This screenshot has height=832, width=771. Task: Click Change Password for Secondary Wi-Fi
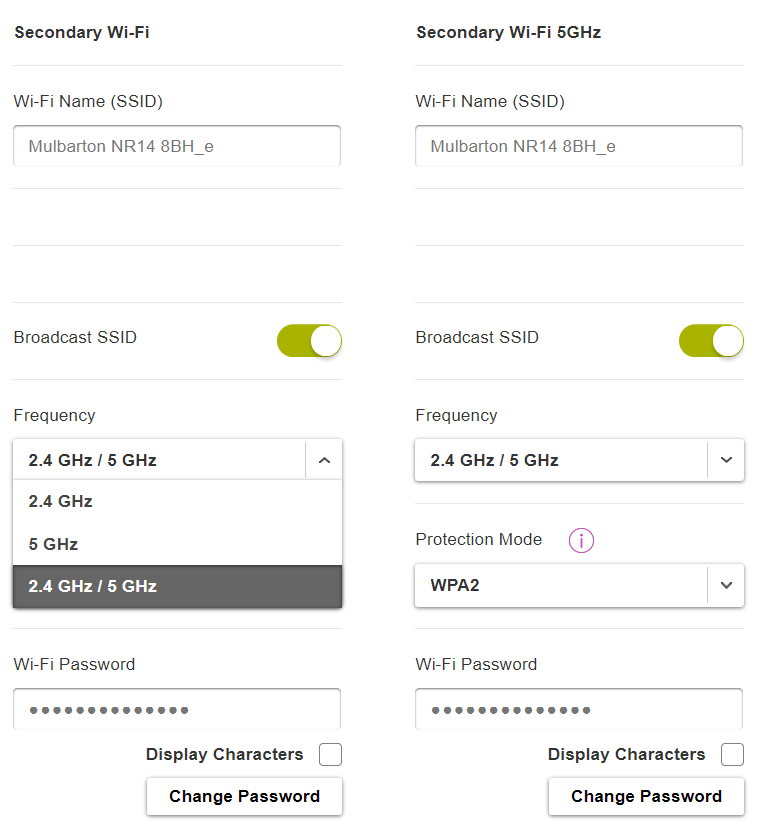pyautogui.click(x=244, y=797)
